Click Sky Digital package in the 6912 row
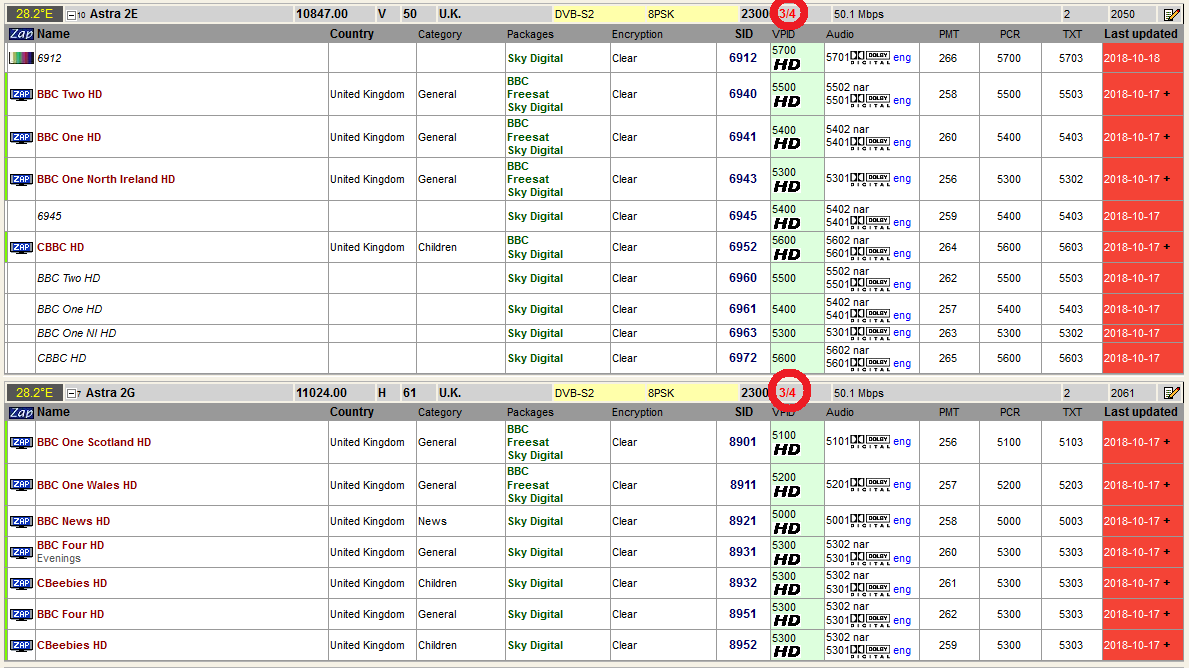Viewport: 1189px width, 668px height. [535, 58]
